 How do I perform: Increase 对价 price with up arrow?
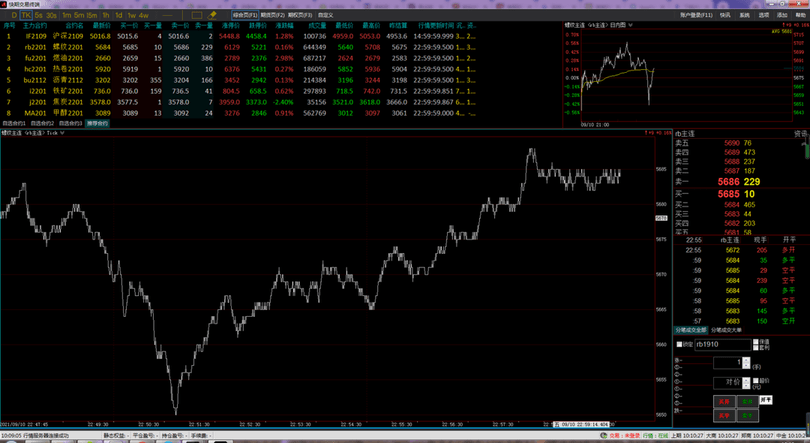pyautogui.click(x=746, y=380)
